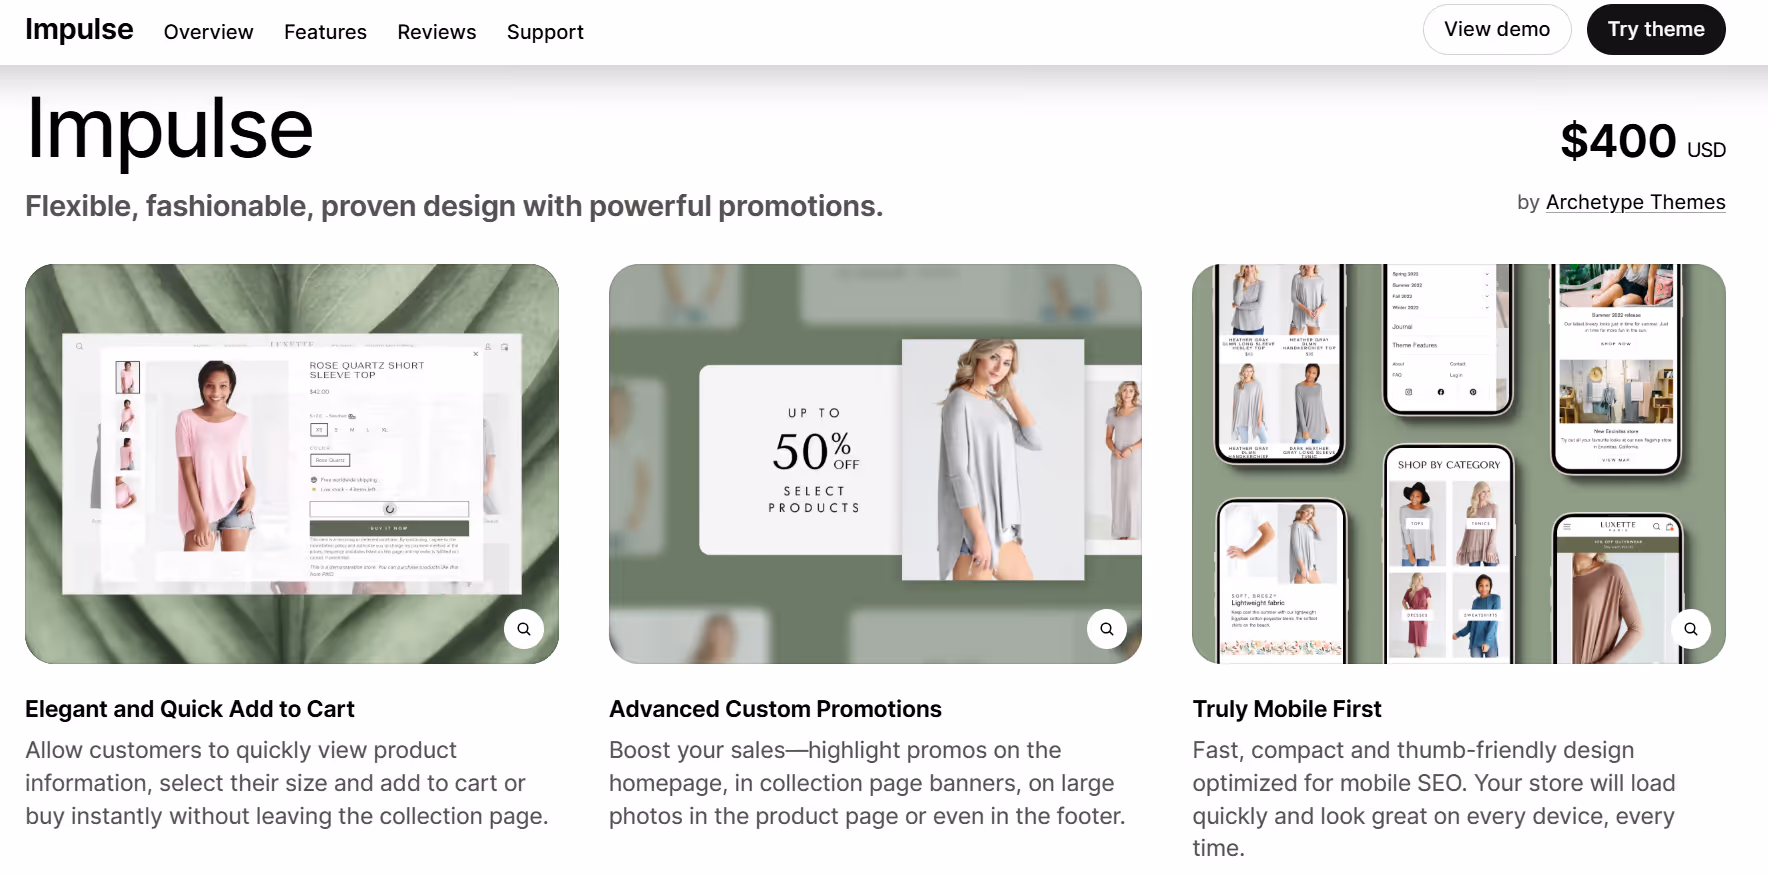1768x874 pixels.
Task: Open the mobile phones preview image
Action: [1459, 464]
